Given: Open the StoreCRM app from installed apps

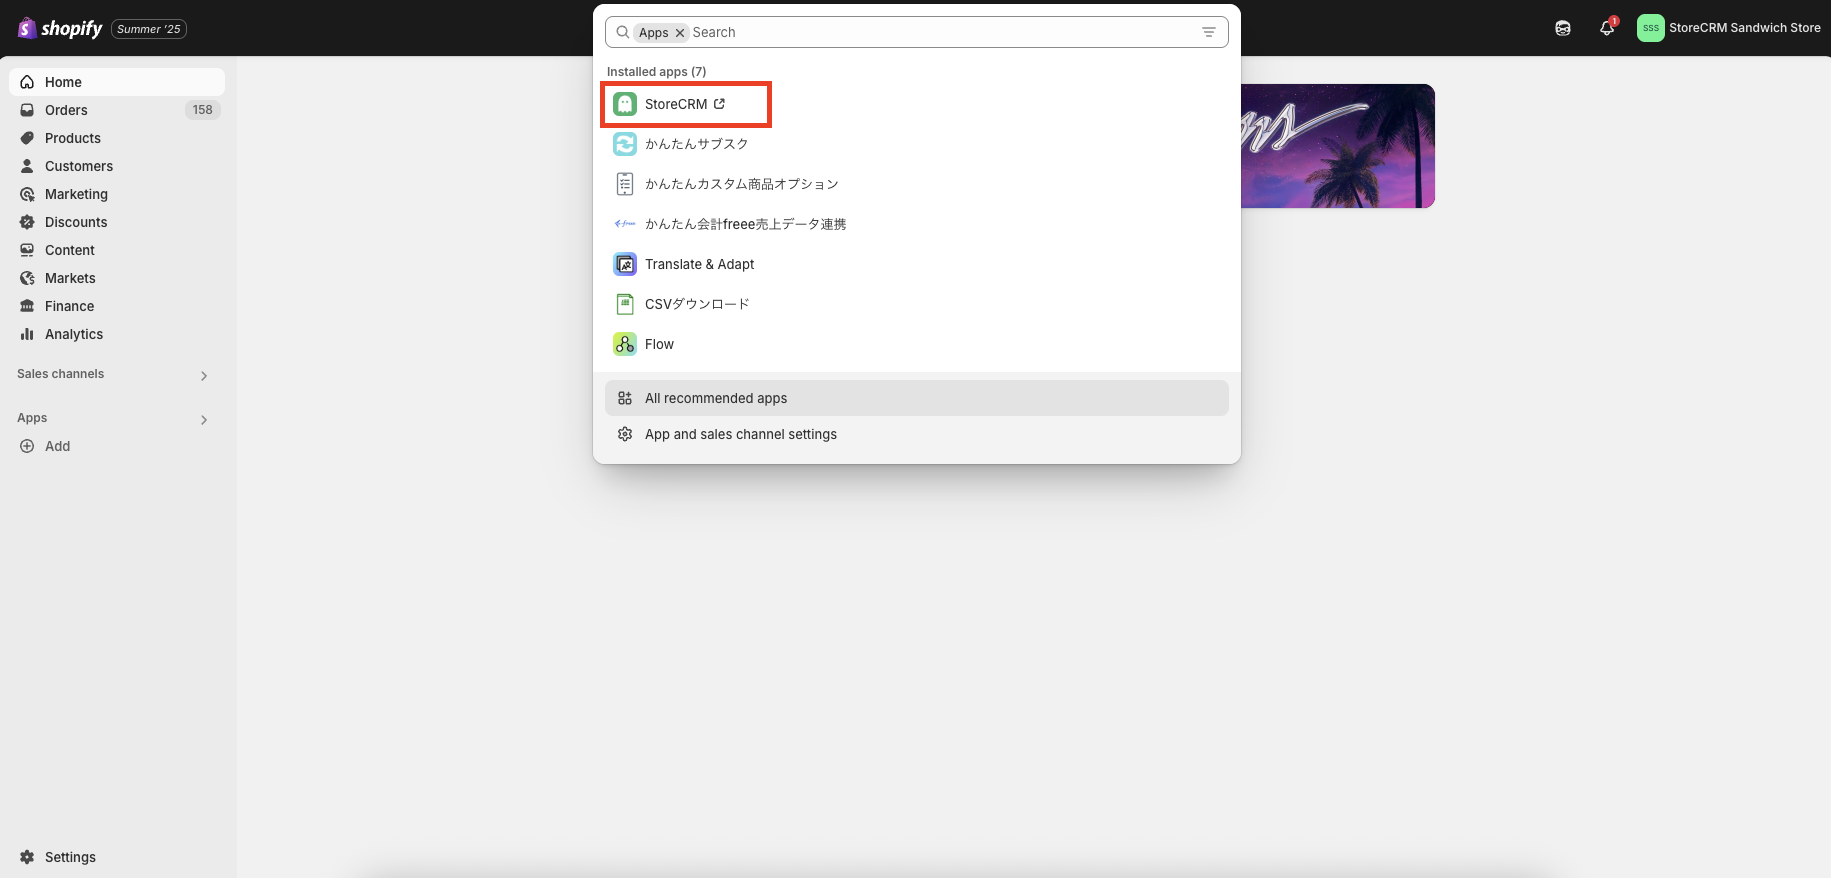Looking at the screenshot, I should tap(916, 104).
